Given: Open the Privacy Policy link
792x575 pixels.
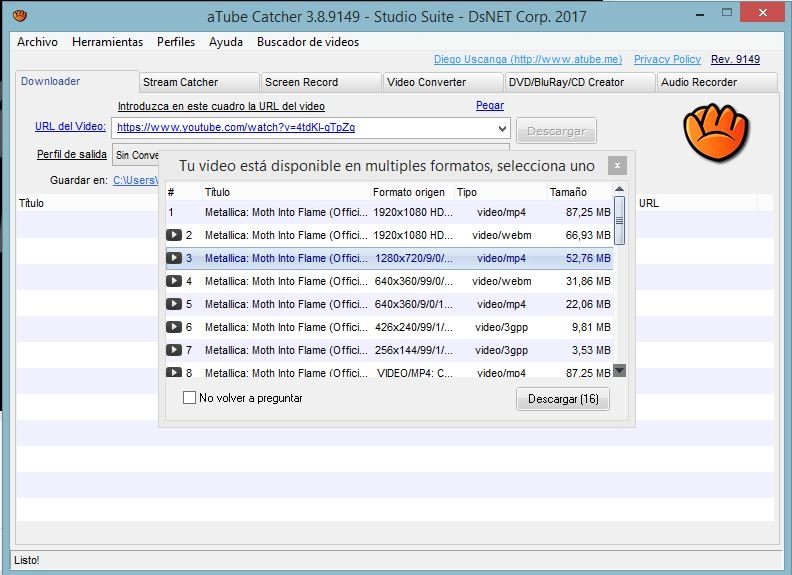Looking at the screenshot, I should [667, 59].
